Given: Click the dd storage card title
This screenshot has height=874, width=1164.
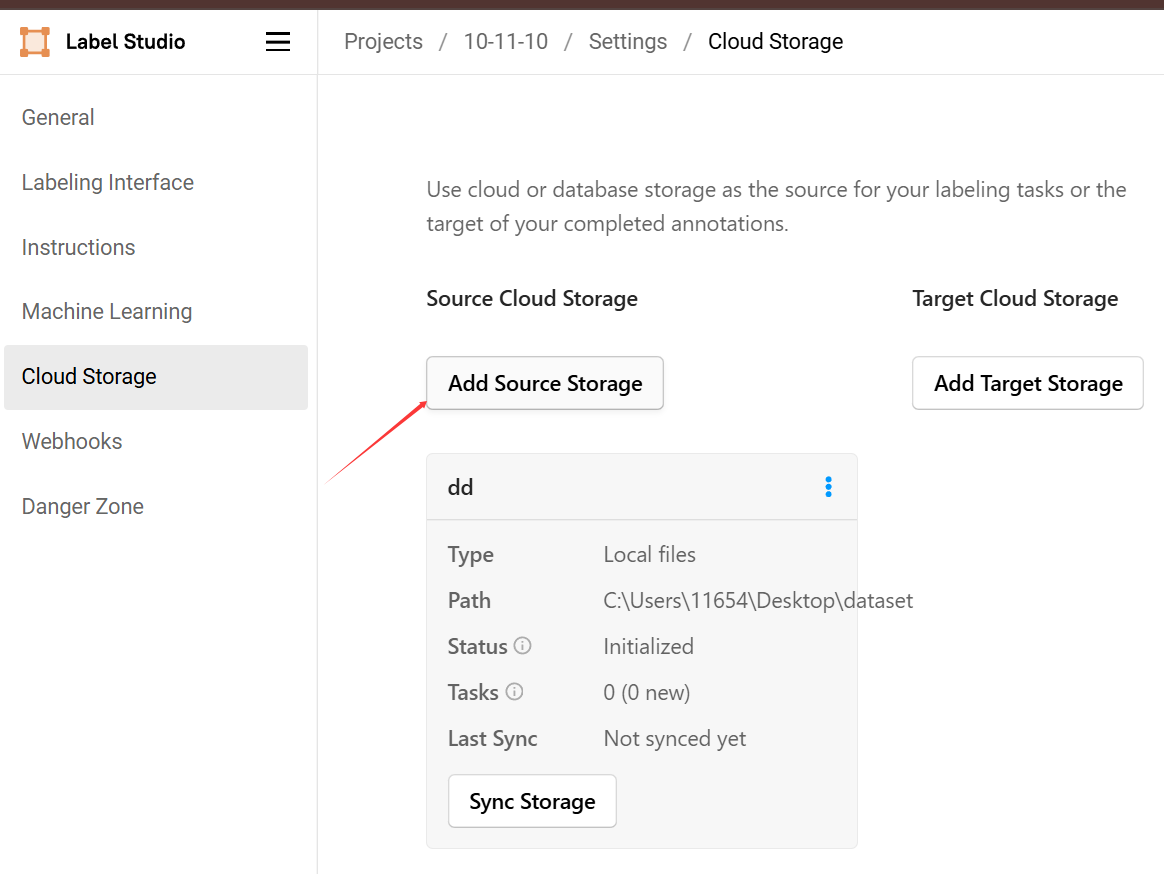Looking at the screenshot, I should point(460,487).
